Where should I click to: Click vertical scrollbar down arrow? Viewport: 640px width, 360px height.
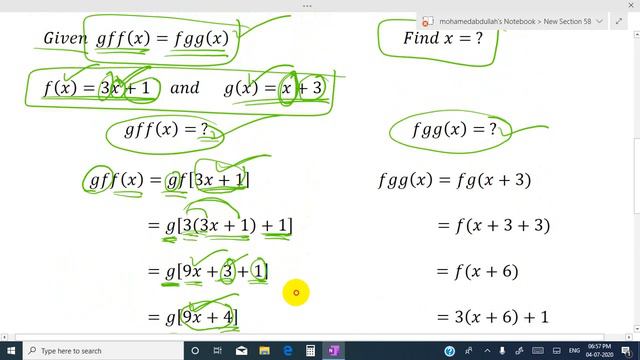point(636,329)
